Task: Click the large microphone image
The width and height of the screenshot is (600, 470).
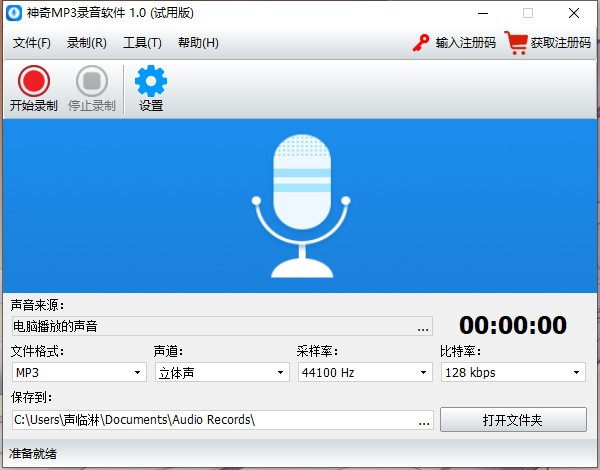Action: click(301, 207)
